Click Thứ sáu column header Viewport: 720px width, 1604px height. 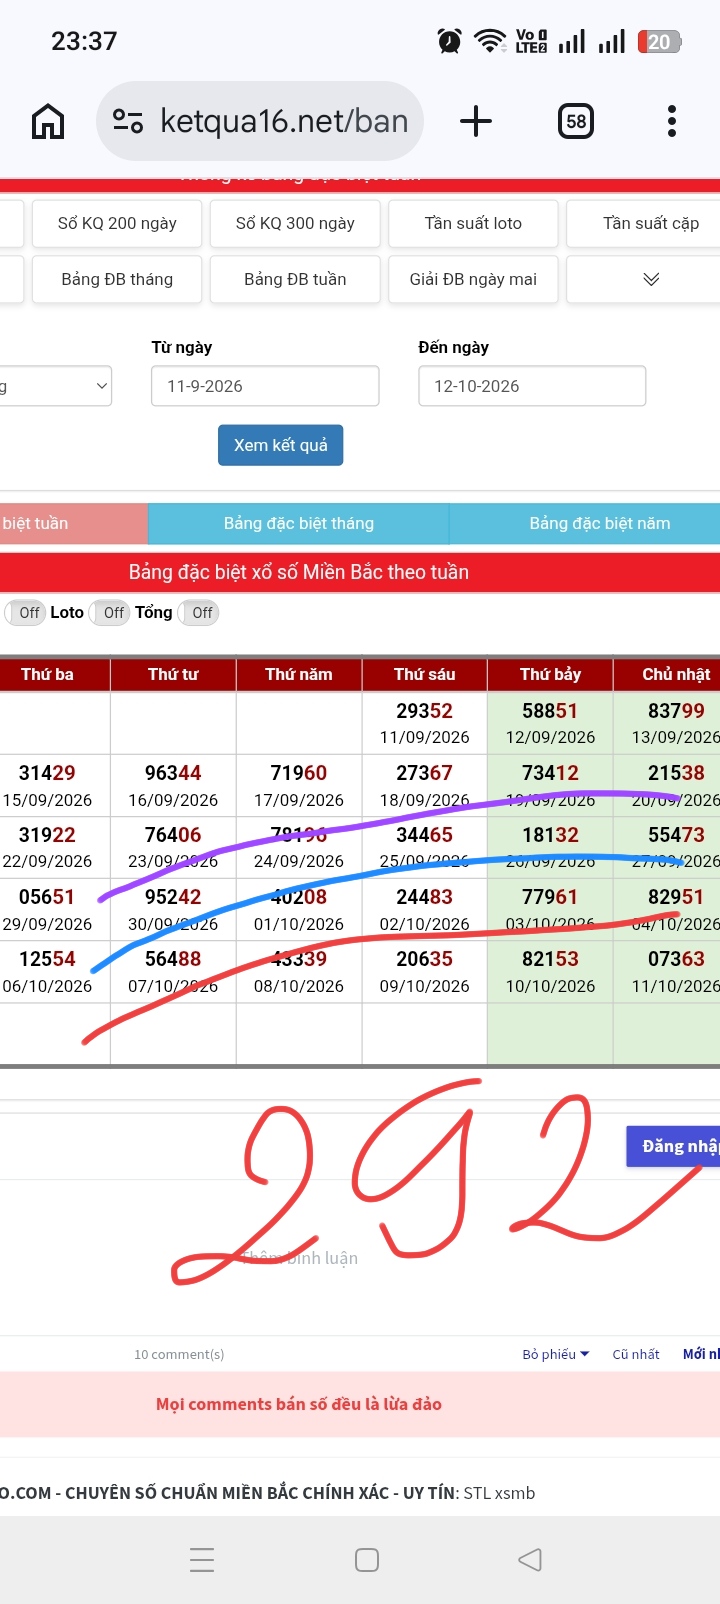[425, 674]
